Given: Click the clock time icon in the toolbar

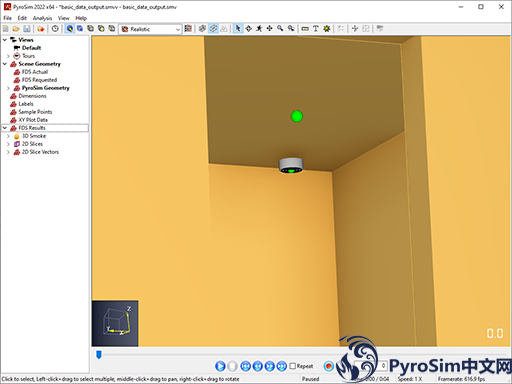Looking at the screenshot, I should pos(55,29).
